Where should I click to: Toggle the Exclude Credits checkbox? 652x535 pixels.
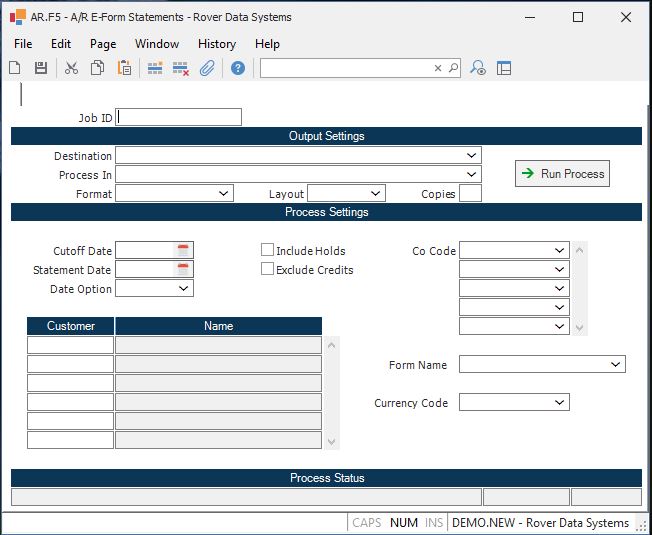click(267, 269)
